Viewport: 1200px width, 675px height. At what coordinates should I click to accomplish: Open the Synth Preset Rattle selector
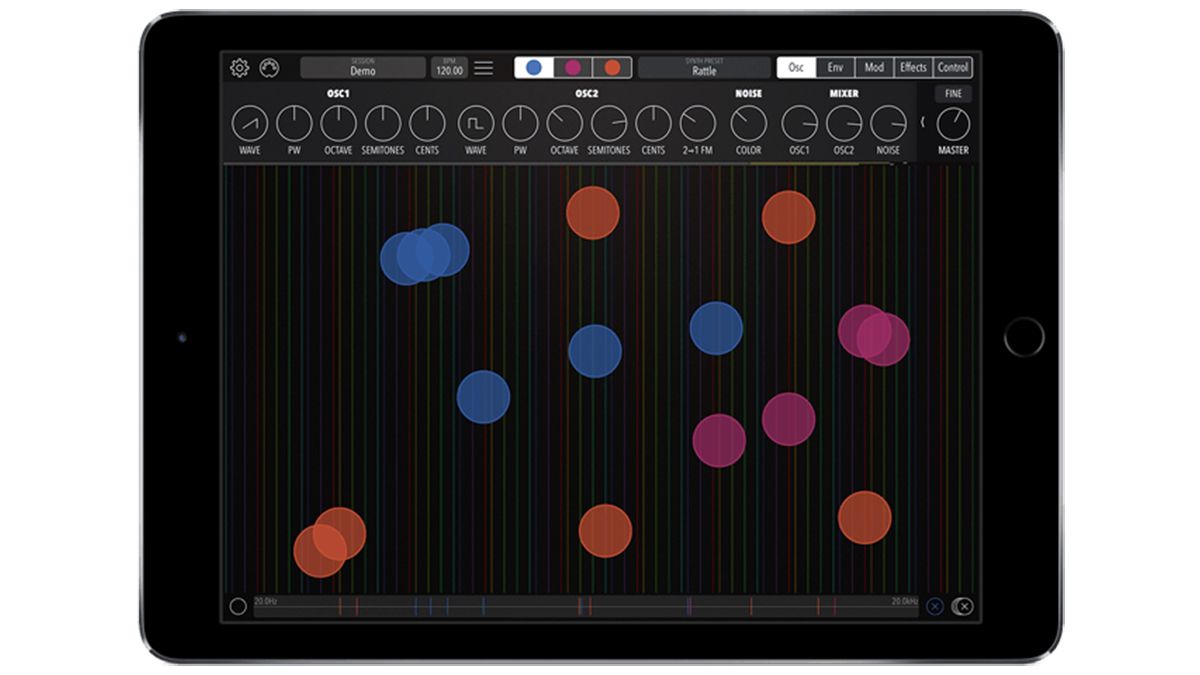703,66
